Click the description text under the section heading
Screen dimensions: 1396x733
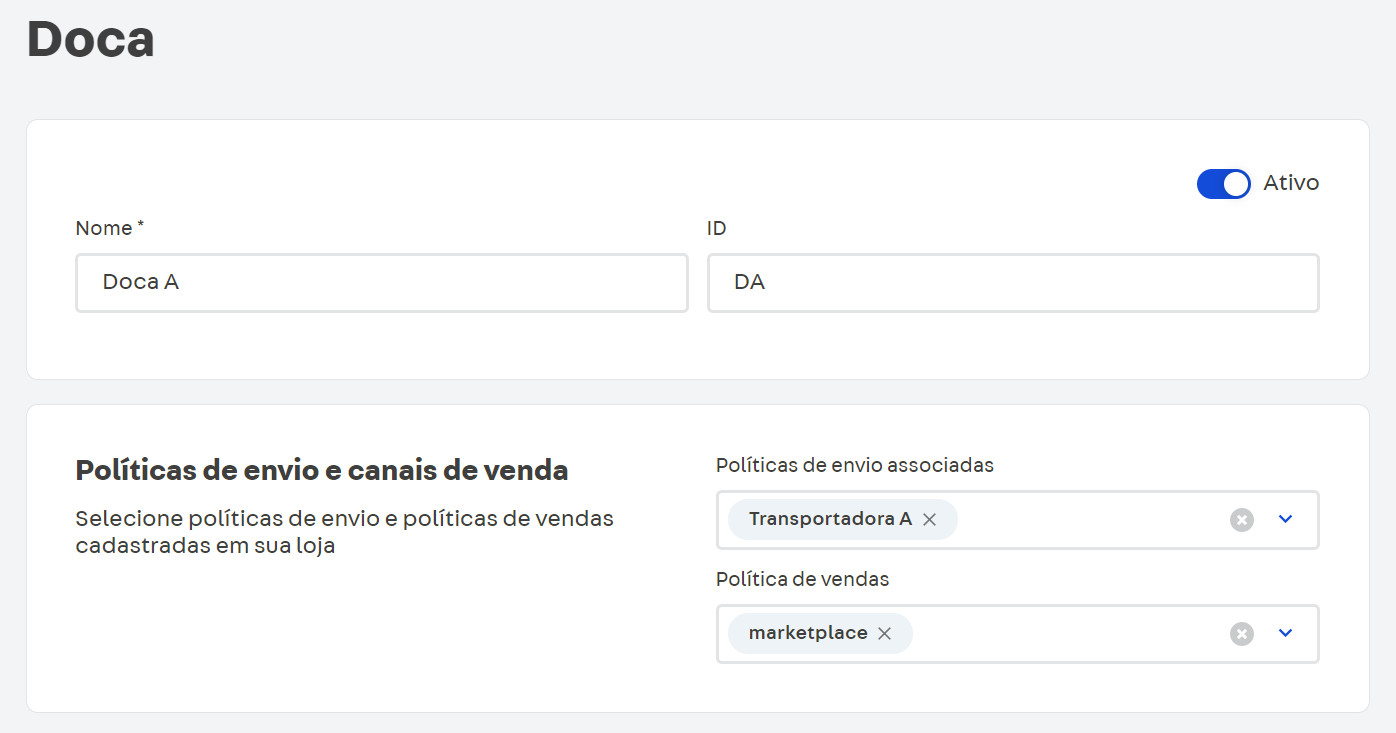344,531
